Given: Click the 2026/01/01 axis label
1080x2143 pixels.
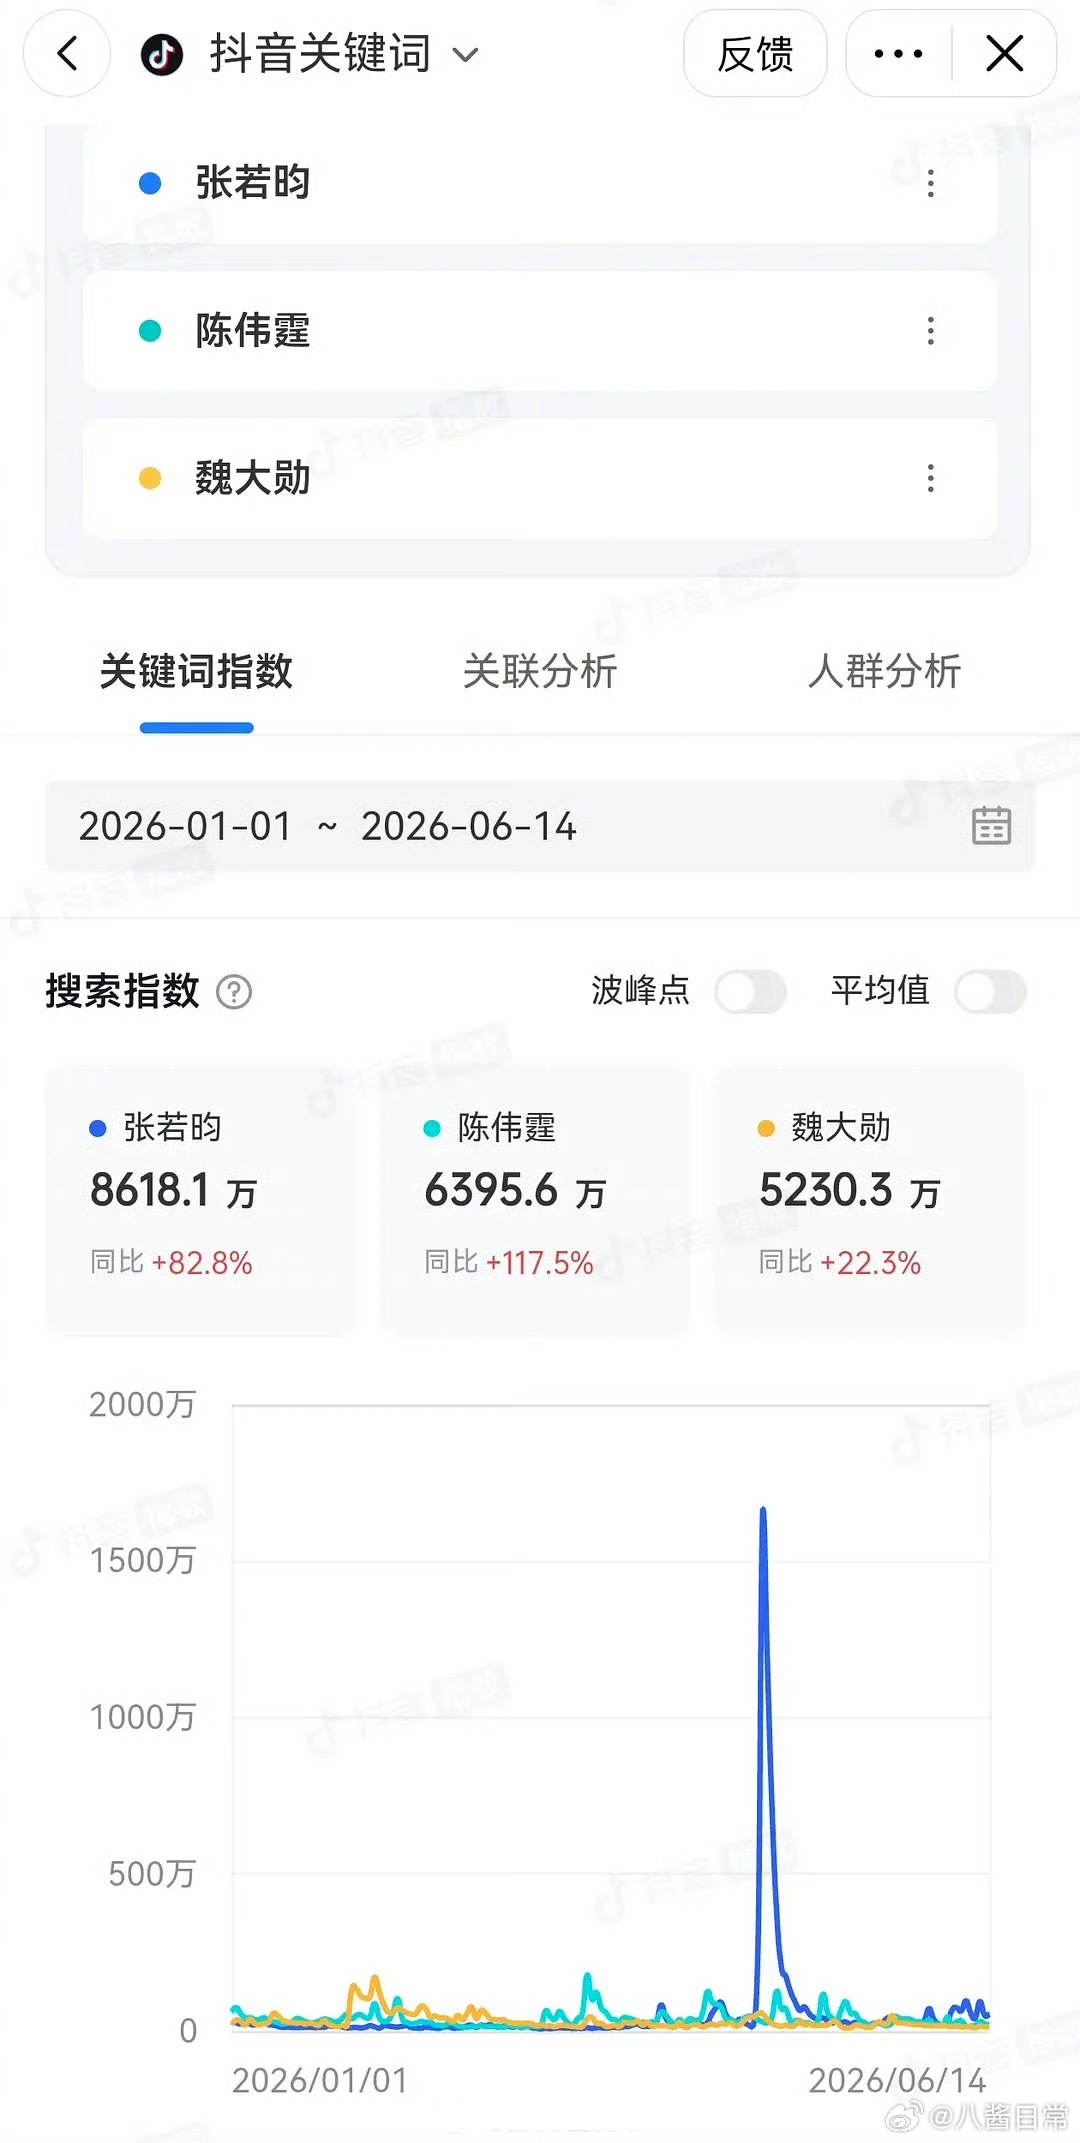Looking at the screenshot, I should (320, 2081).
